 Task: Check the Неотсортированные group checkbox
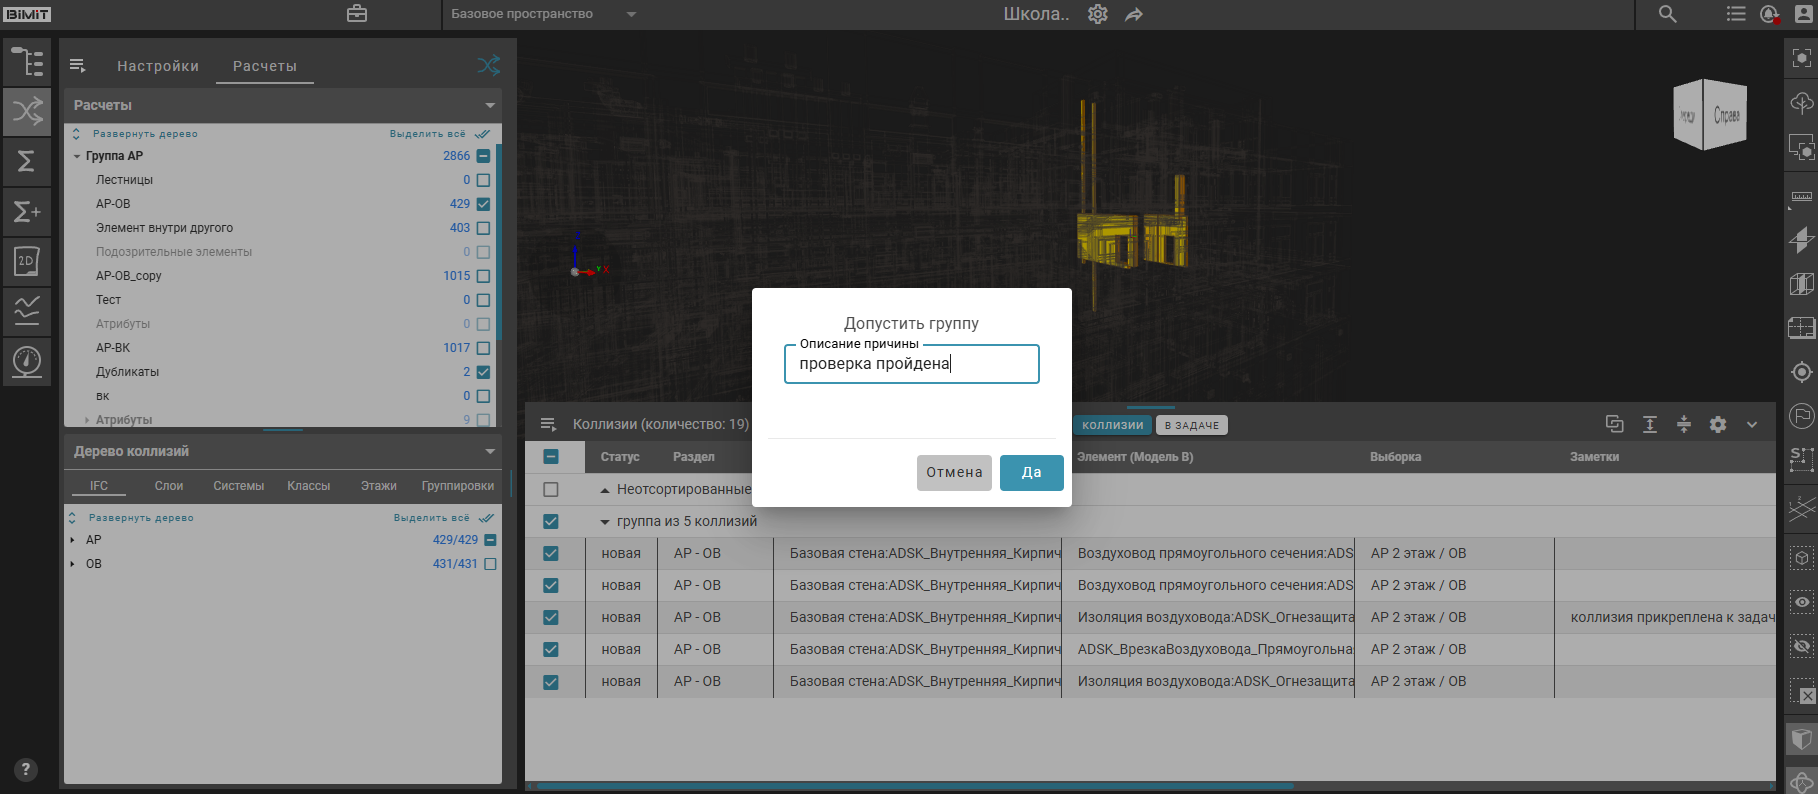pyautogui.click(x=551, y=490)
